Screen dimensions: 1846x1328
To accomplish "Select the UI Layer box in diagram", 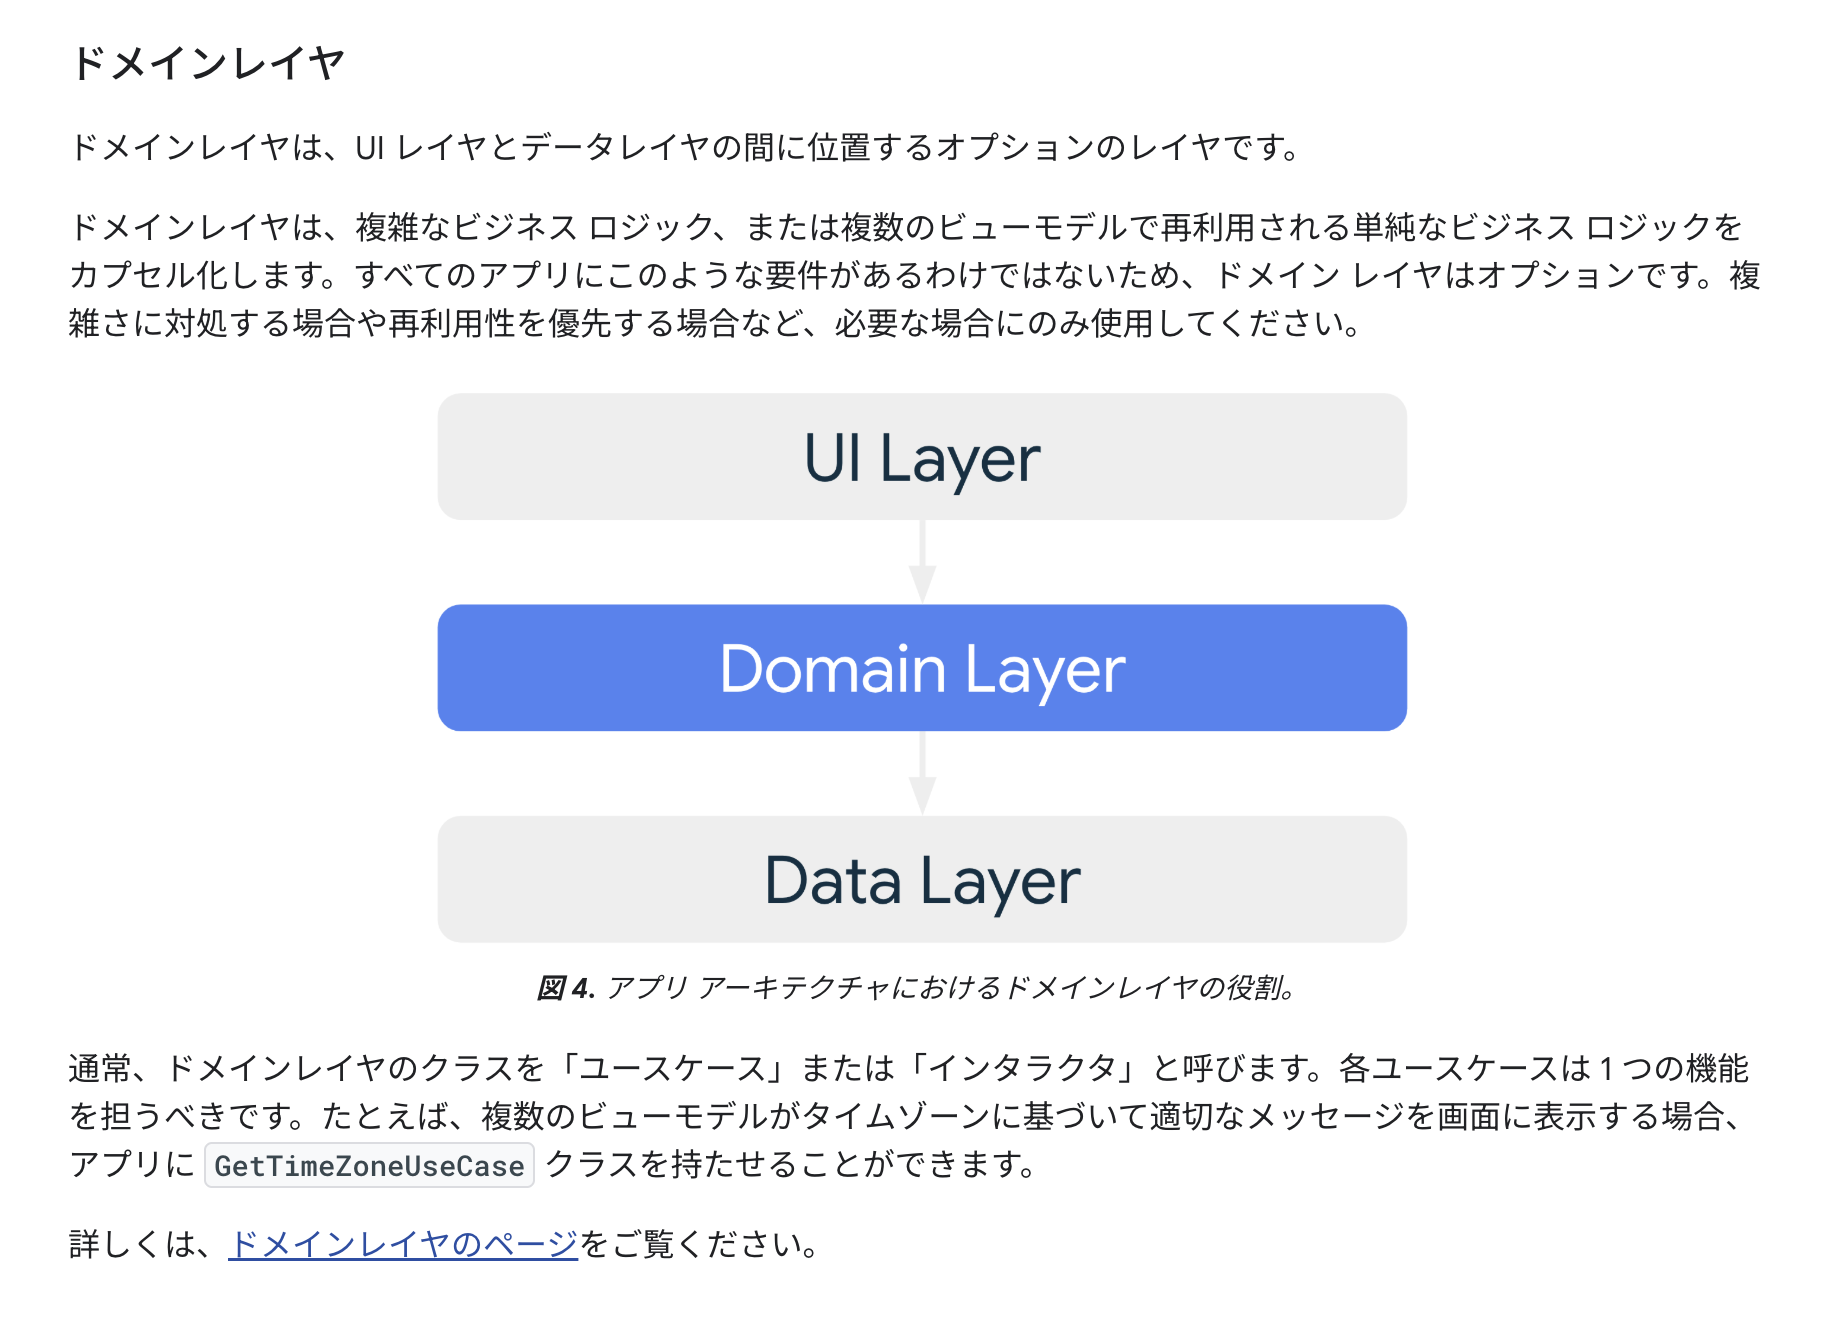I will pos(921,457).
